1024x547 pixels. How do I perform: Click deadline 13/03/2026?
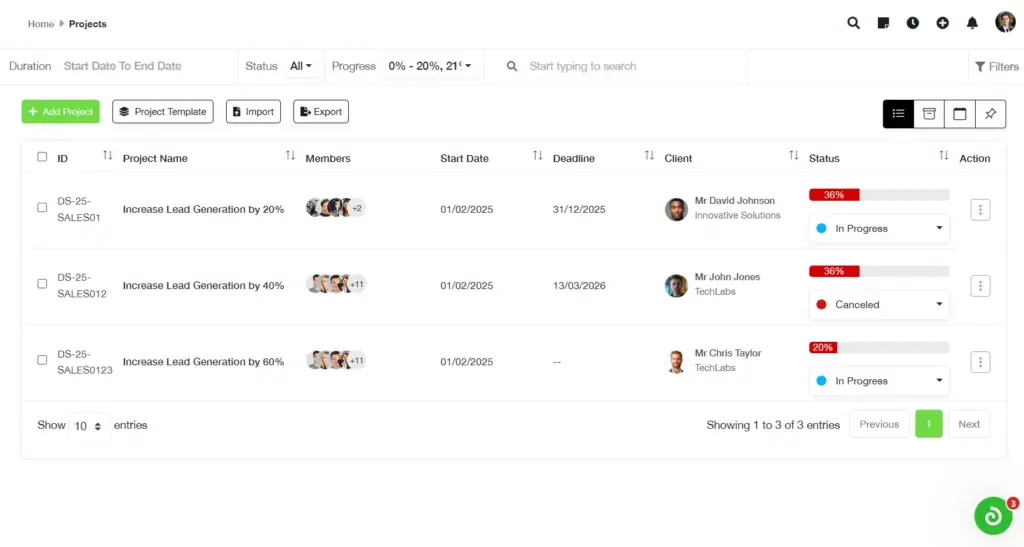tap(579, 286)
